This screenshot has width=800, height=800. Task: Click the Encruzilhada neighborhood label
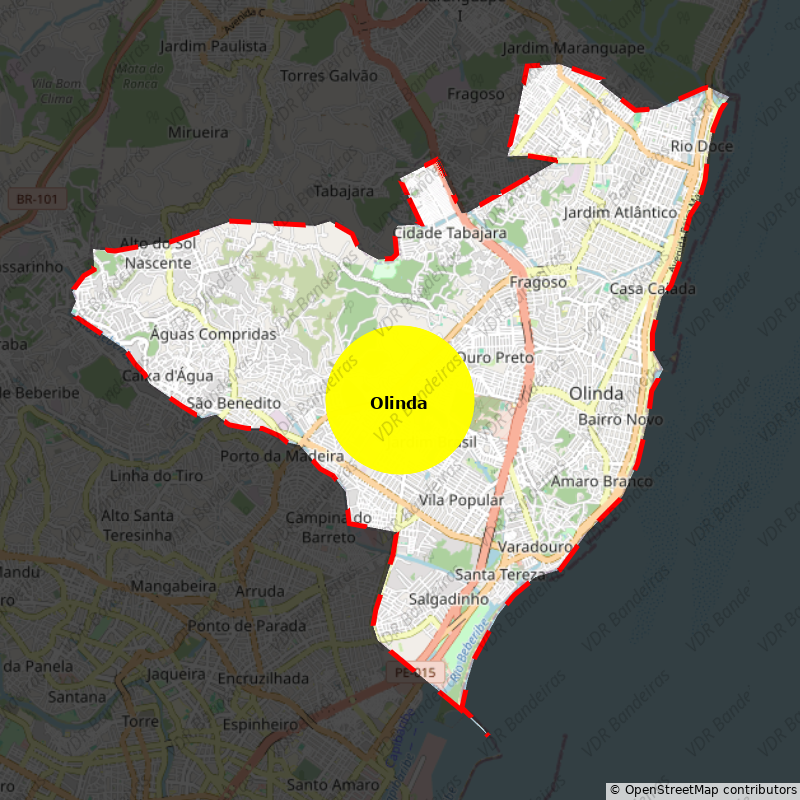pyautogui.click(x=263, y=679)
